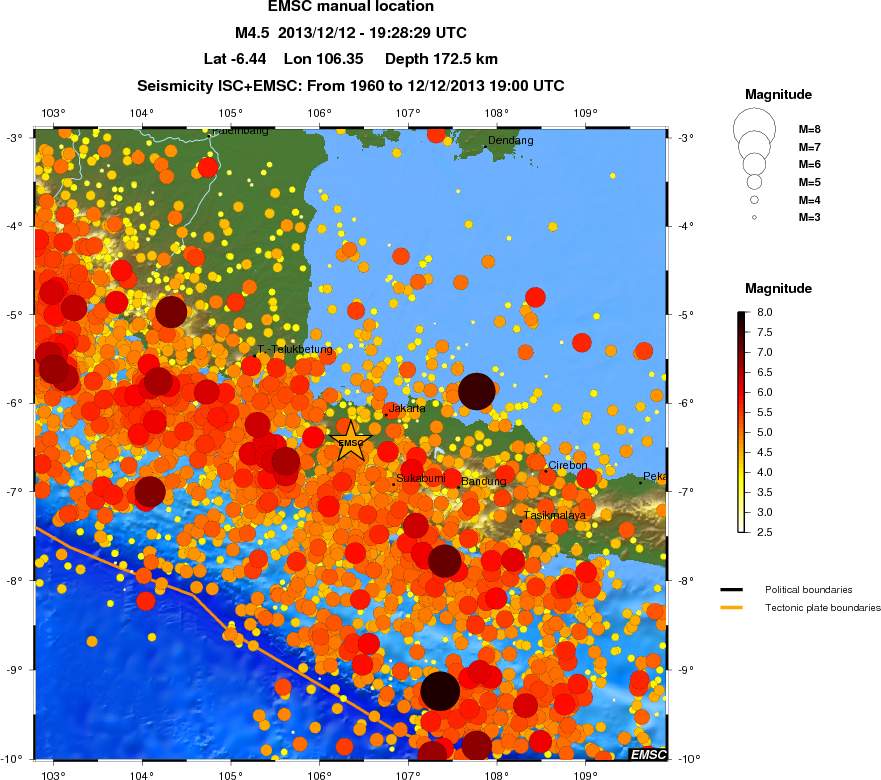Click the '5.0' color scale value
Viewport: 881px width, 780px height.
click(765, 432)
